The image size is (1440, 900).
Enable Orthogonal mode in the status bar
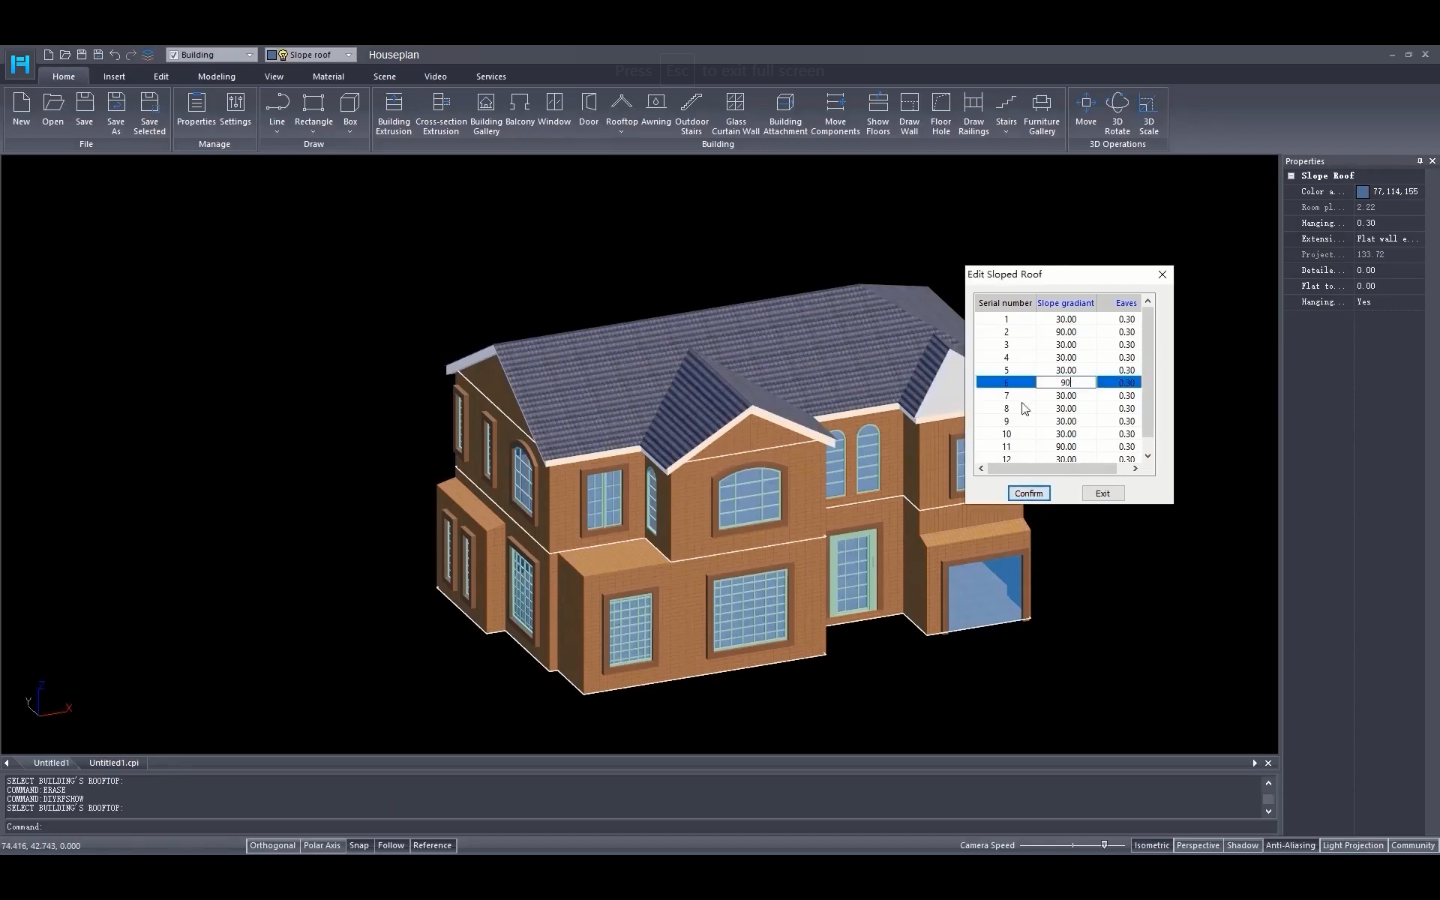point(272,845)
